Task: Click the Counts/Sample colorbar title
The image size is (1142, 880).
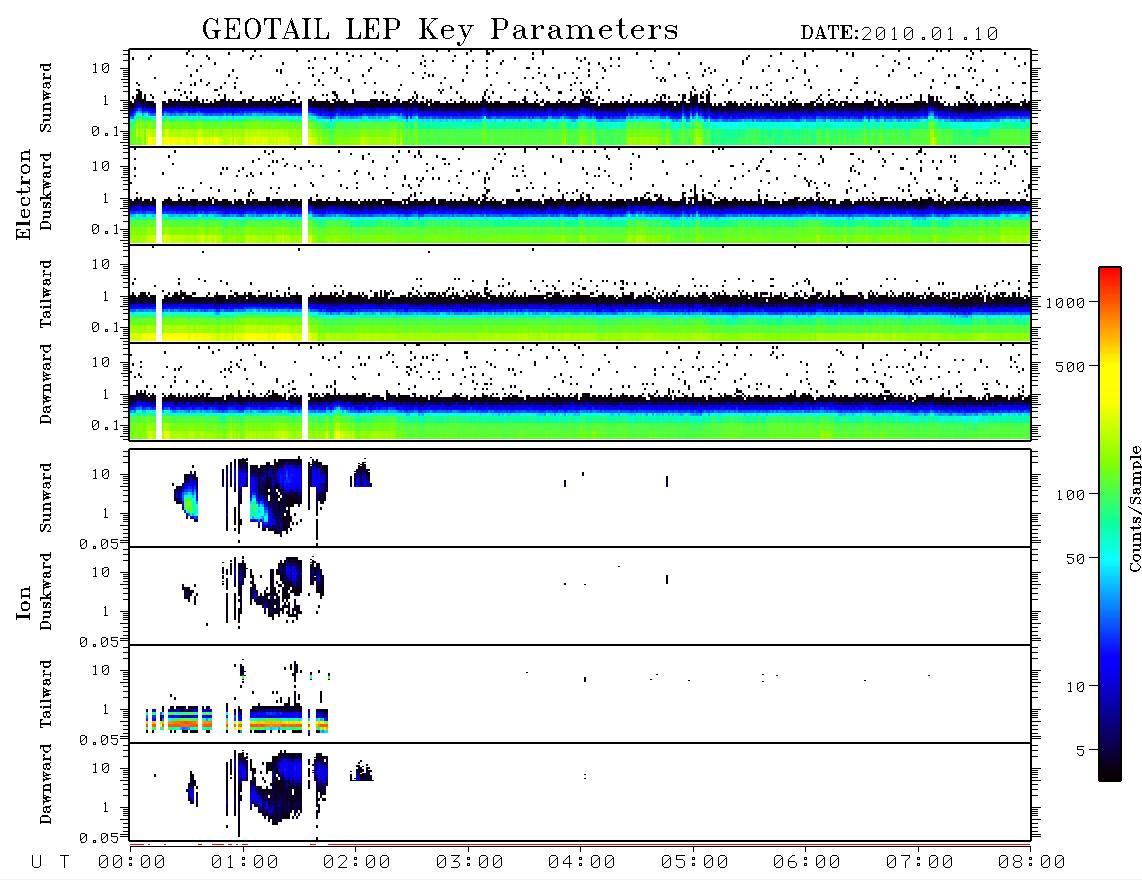Action: 1135,508
